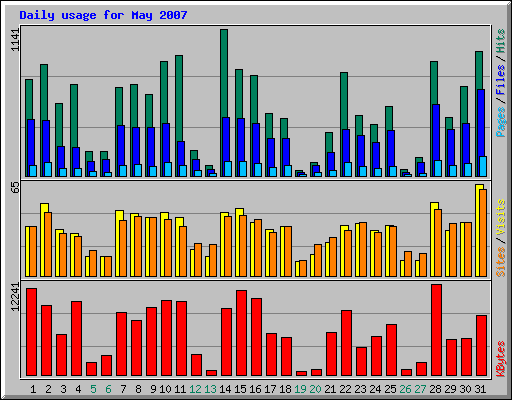The image size is (512, 400).
Task: Select the red KBytes bar for day 31
Action: tap(481, 346)
